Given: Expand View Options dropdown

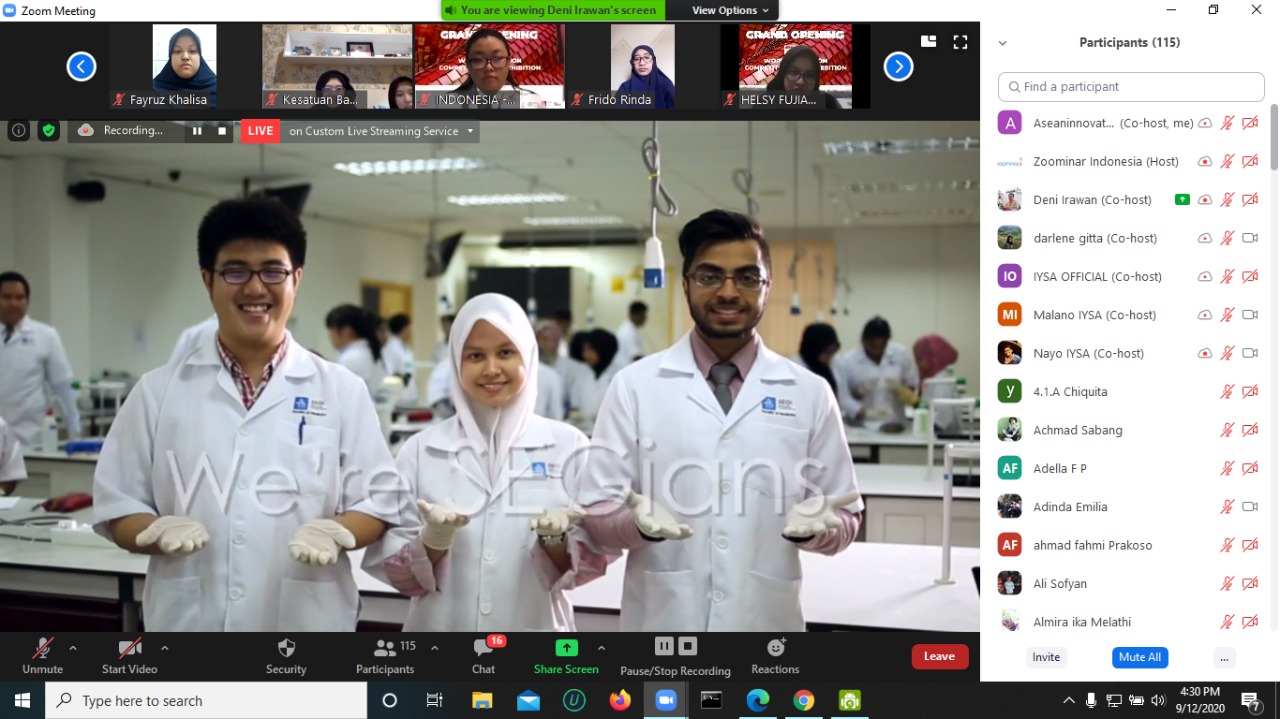Looking at the screenshot, I should tap(731, 10).
